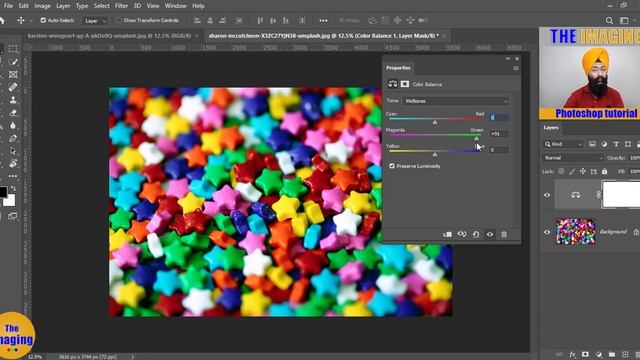Viewport: 640px width, 360px height.
Task: Filter layers by type layer icon
Action: click(x=616, y=144)
